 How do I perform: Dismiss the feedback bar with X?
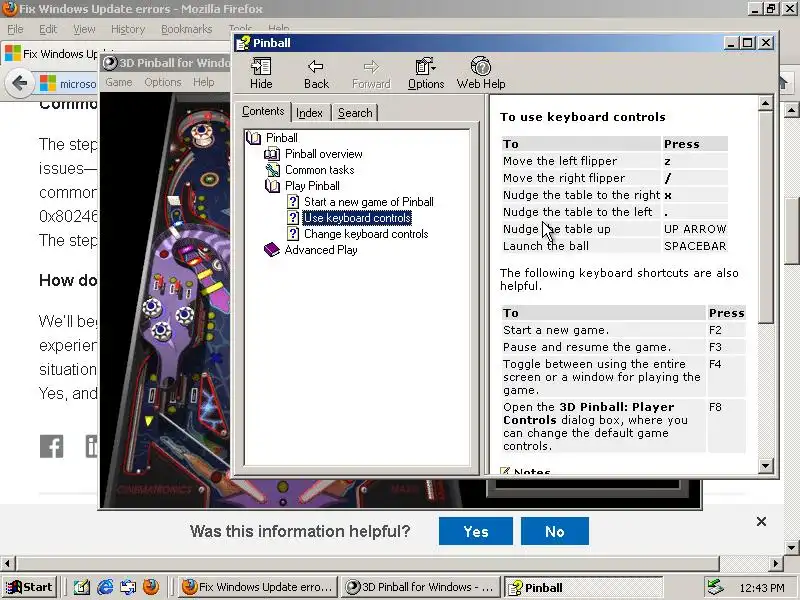click(x=761, y=521)
